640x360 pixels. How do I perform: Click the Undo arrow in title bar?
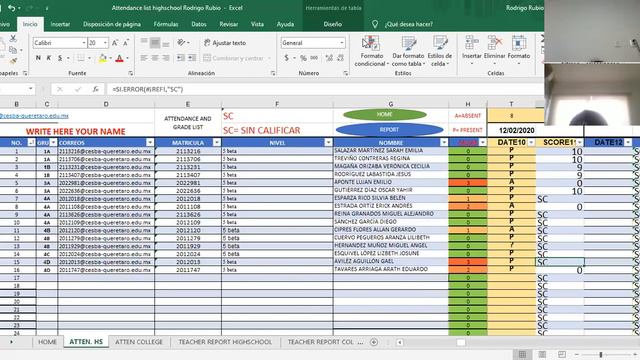click(12, 8)
